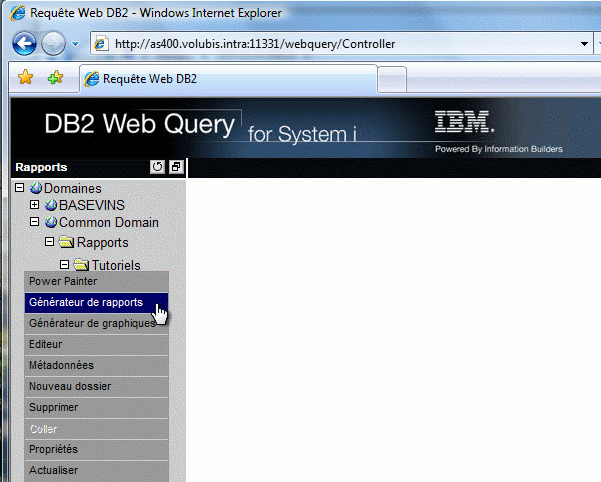The height and width of the screenshot is (482, 601).
Task: Click the page icon in address bar
Action: click(101, 44)
